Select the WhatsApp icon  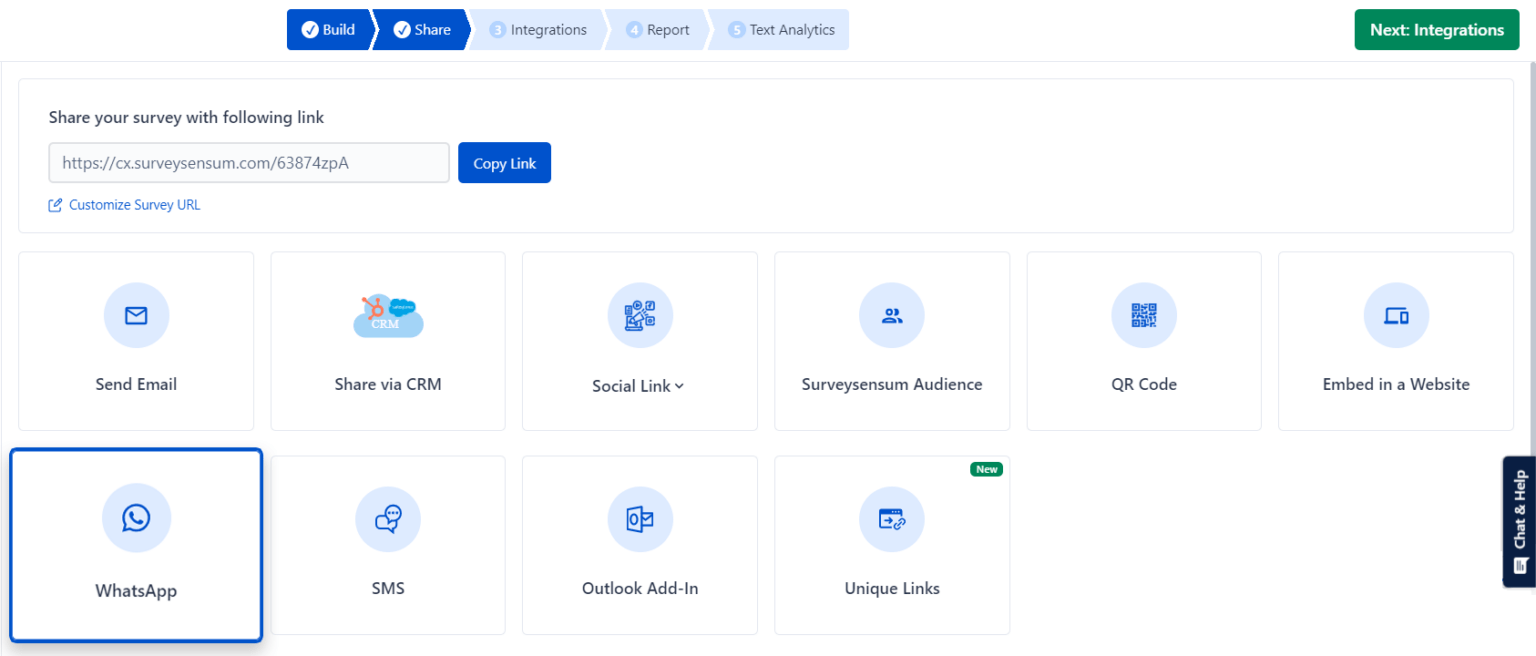point(136,518)
